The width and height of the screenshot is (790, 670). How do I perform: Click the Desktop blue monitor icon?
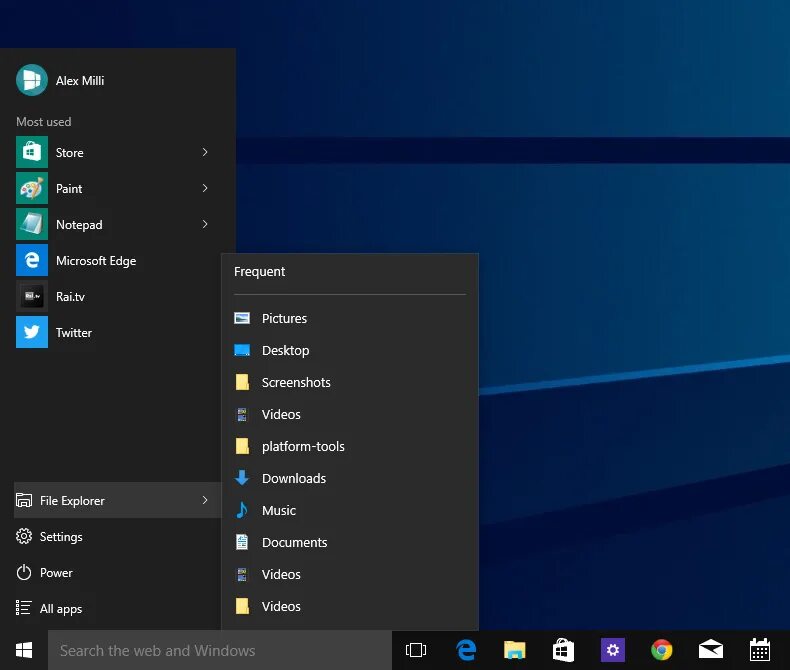click(242, 350)
